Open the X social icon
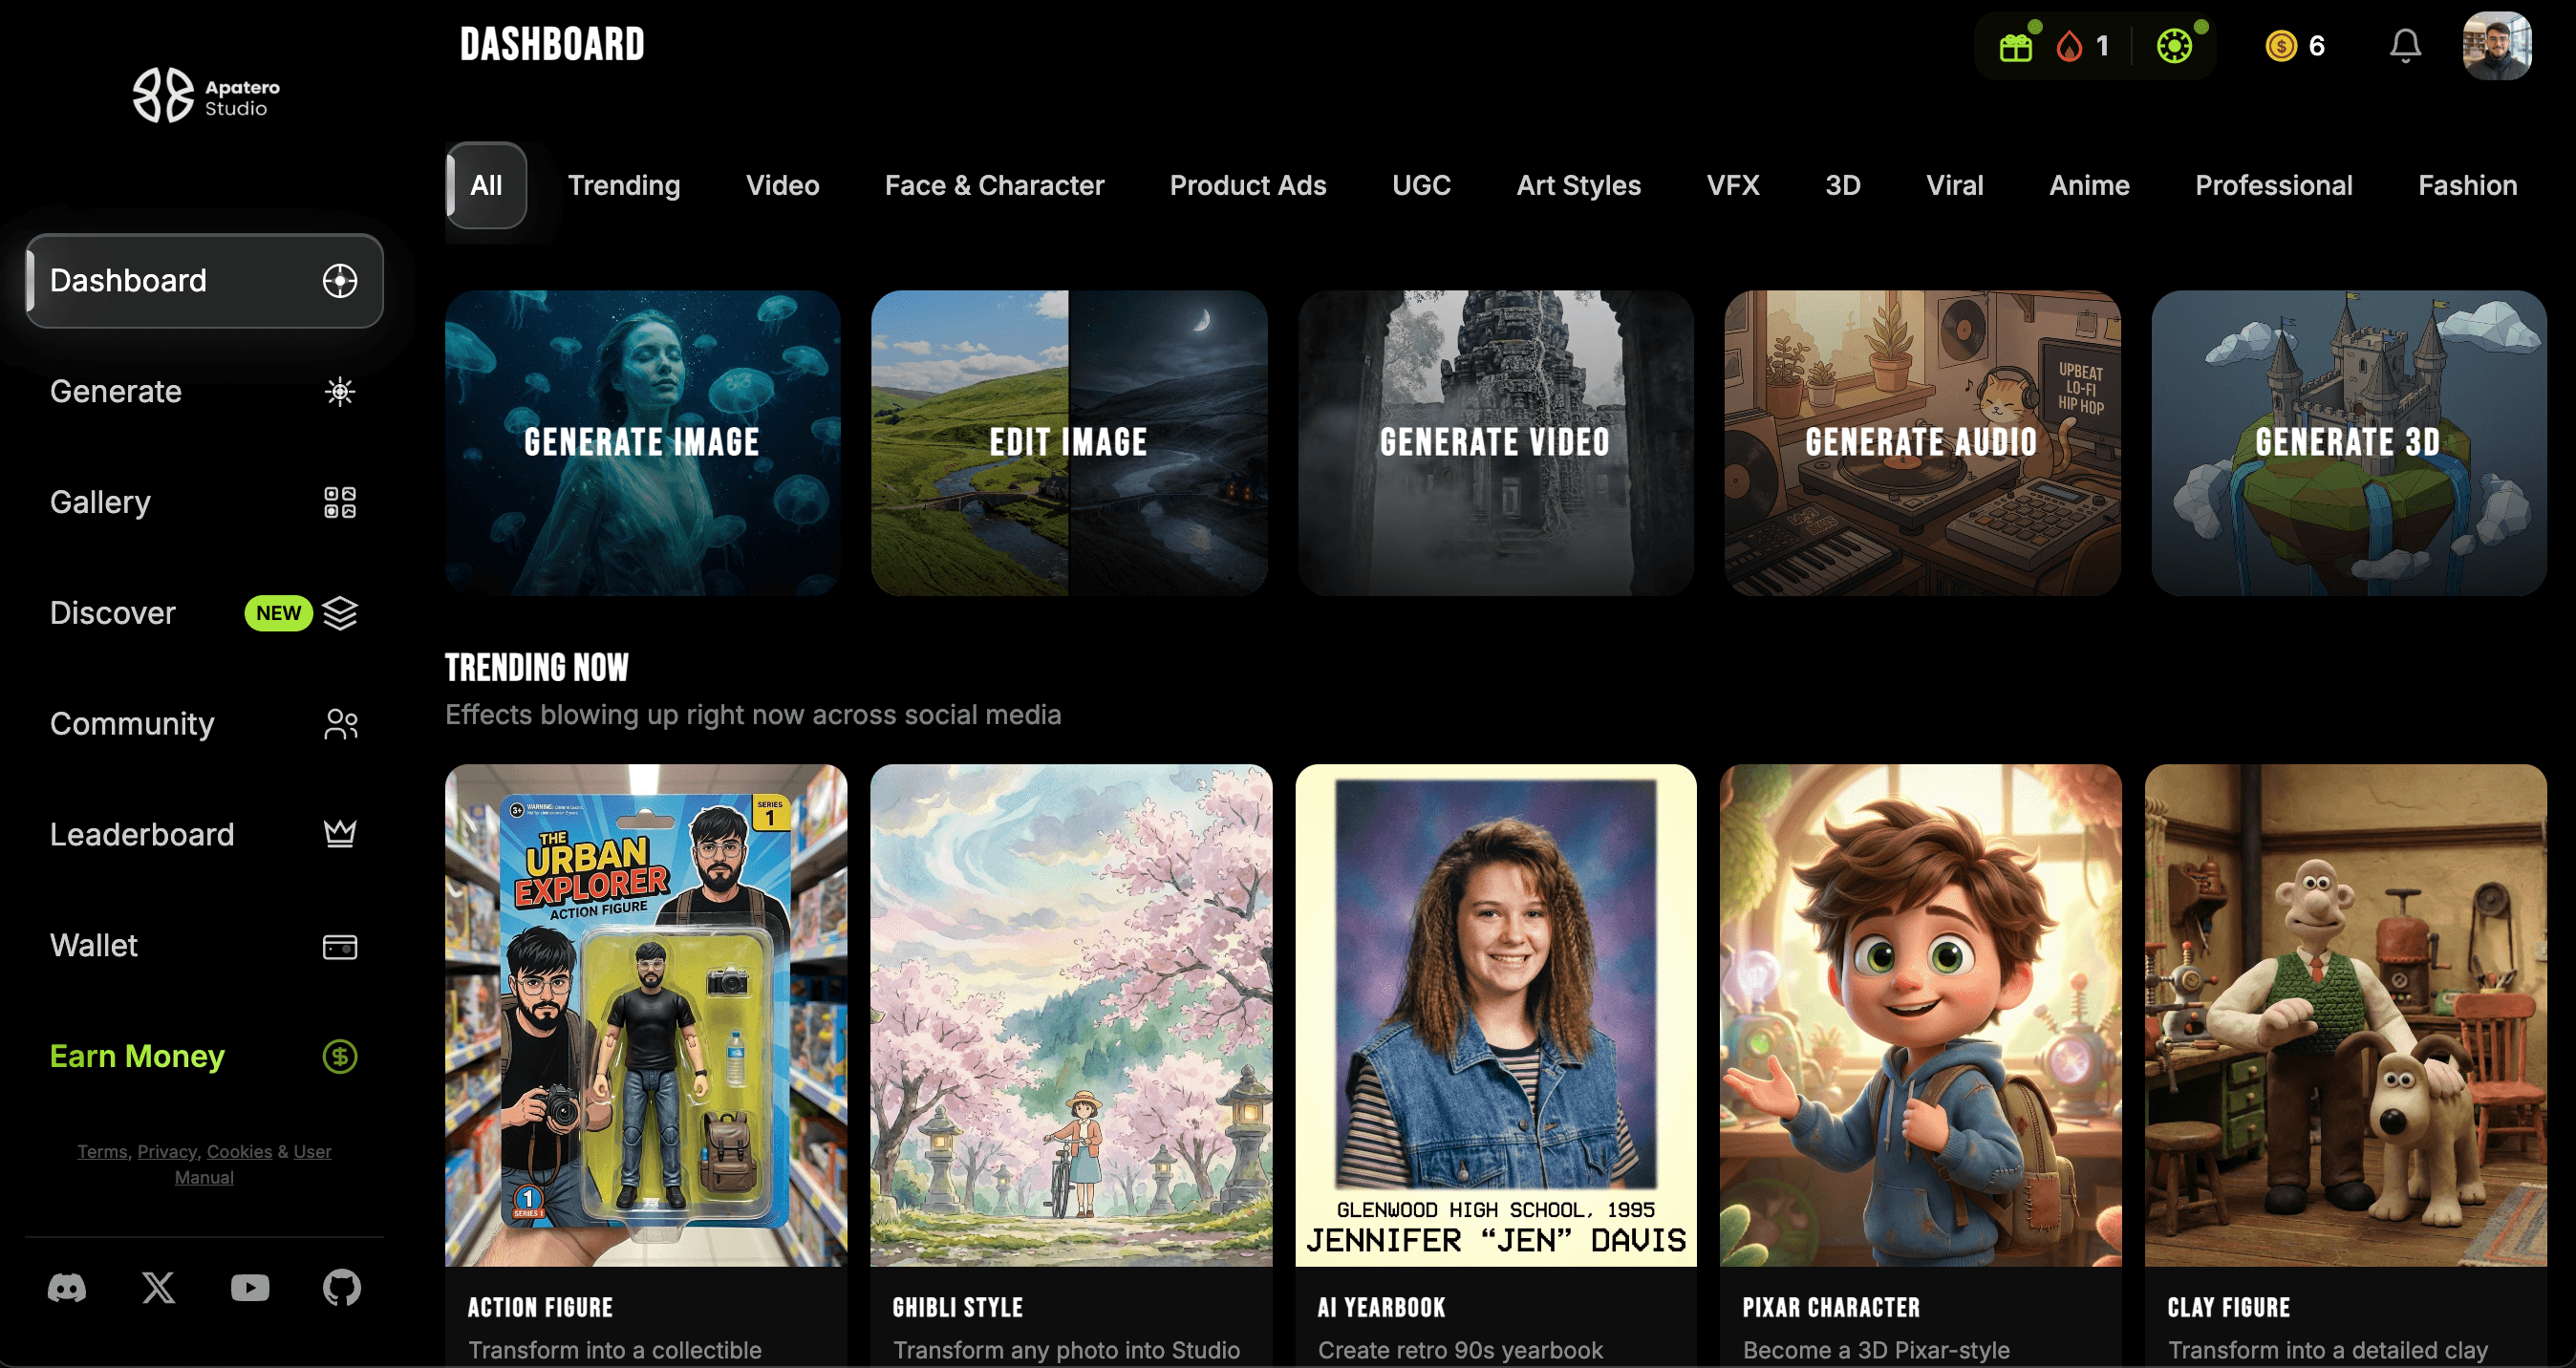This screenshot has width=2576, height=1368. point(158,1288)
